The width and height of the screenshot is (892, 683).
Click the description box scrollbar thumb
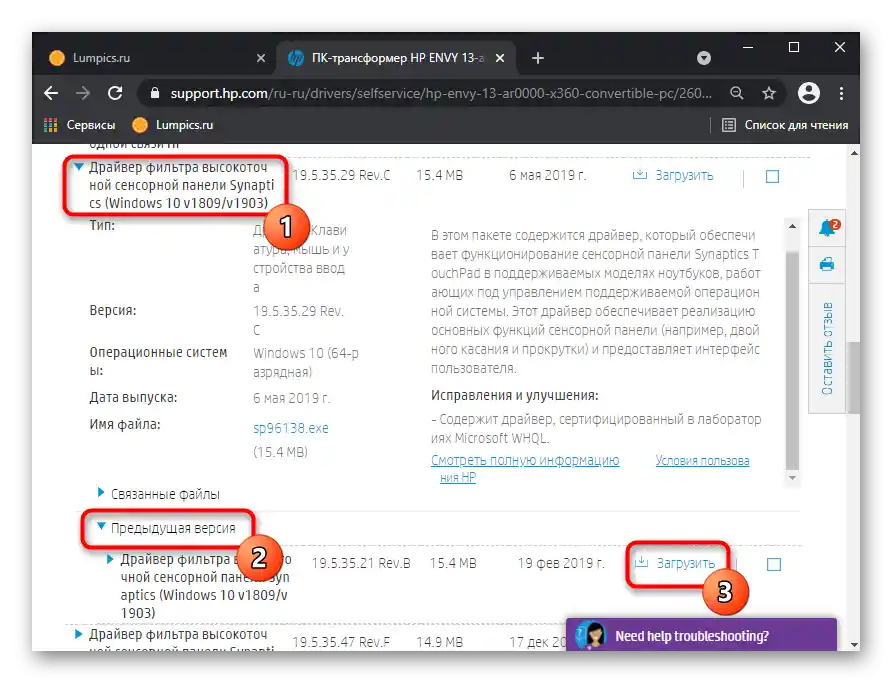coord(792,361)
